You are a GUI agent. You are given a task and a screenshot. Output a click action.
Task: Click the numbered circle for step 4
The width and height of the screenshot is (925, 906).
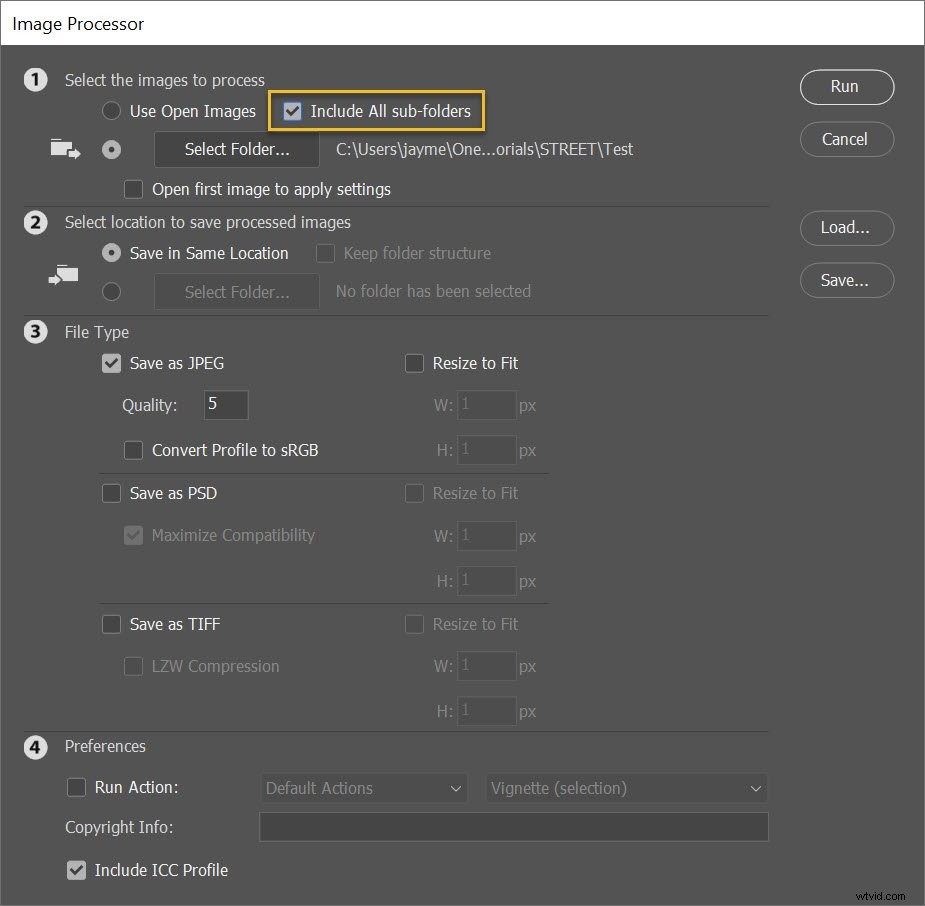point(36,747)
